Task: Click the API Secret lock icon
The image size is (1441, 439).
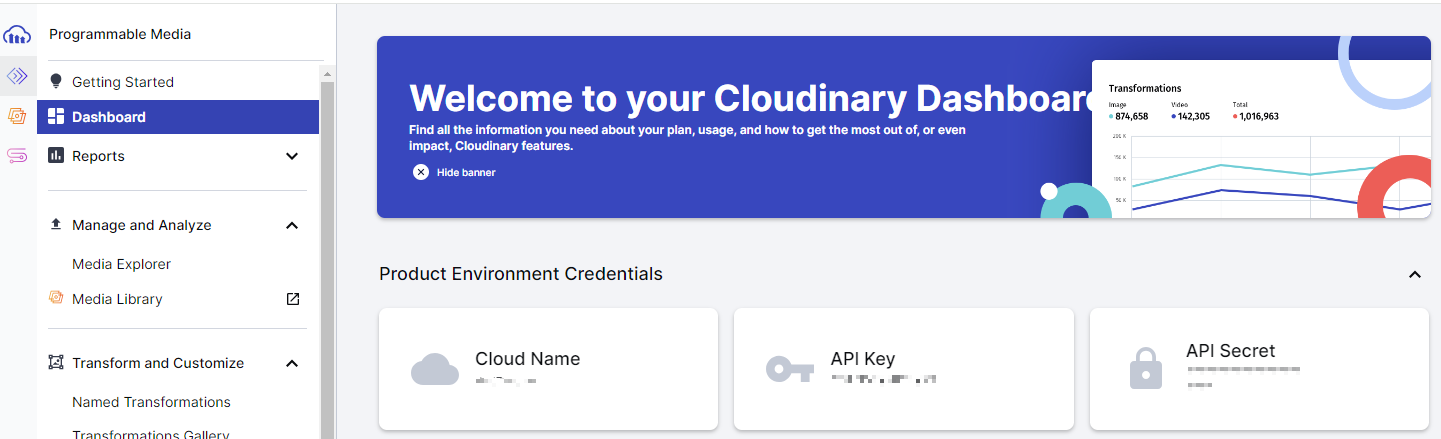Action: point(1145,368)
